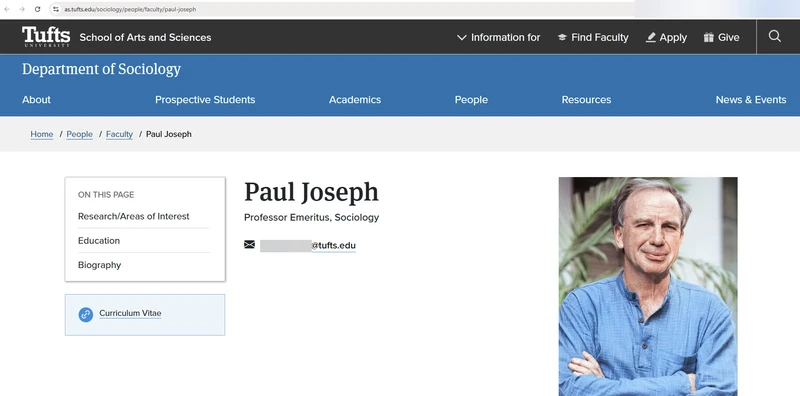This screenshot has height=396, width=800.
Task: Click the Faculty breadcrumb
Action: click(119, 134)
